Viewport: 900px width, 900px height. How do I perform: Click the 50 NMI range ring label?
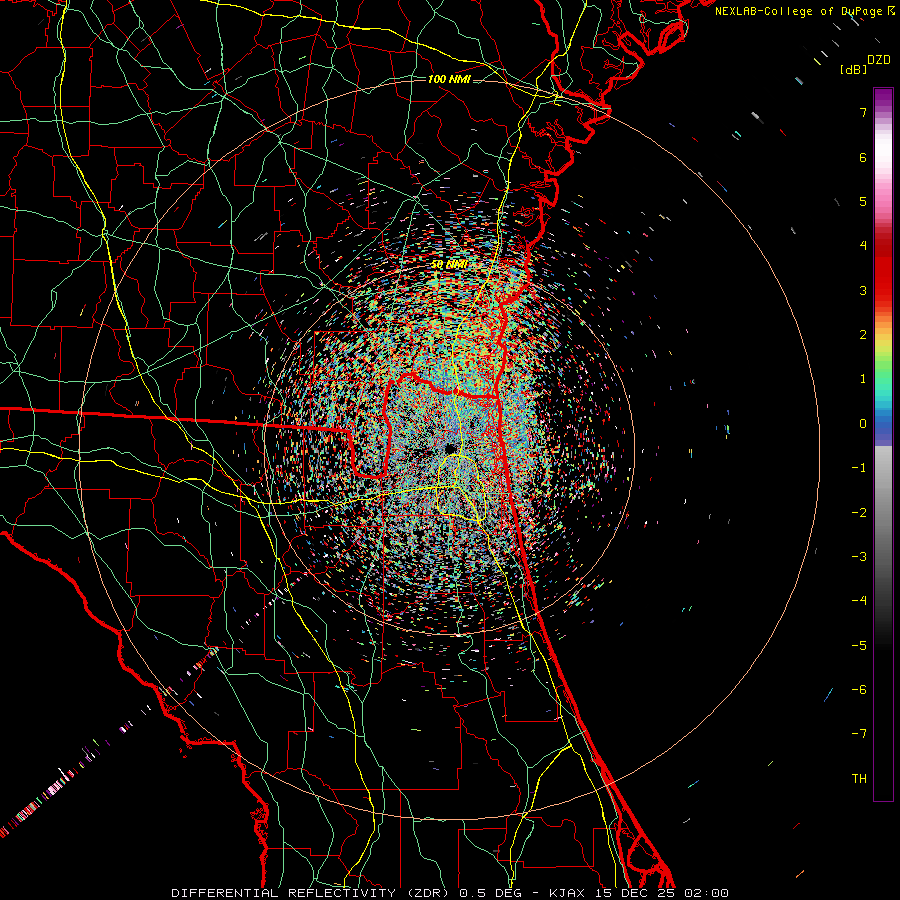point(449,265)
